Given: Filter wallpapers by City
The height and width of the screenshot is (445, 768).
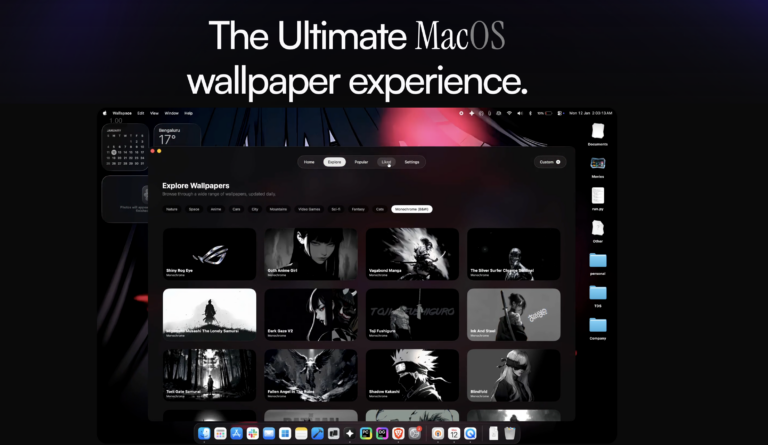Looking at the screenshot, I should tap(255, 209).
